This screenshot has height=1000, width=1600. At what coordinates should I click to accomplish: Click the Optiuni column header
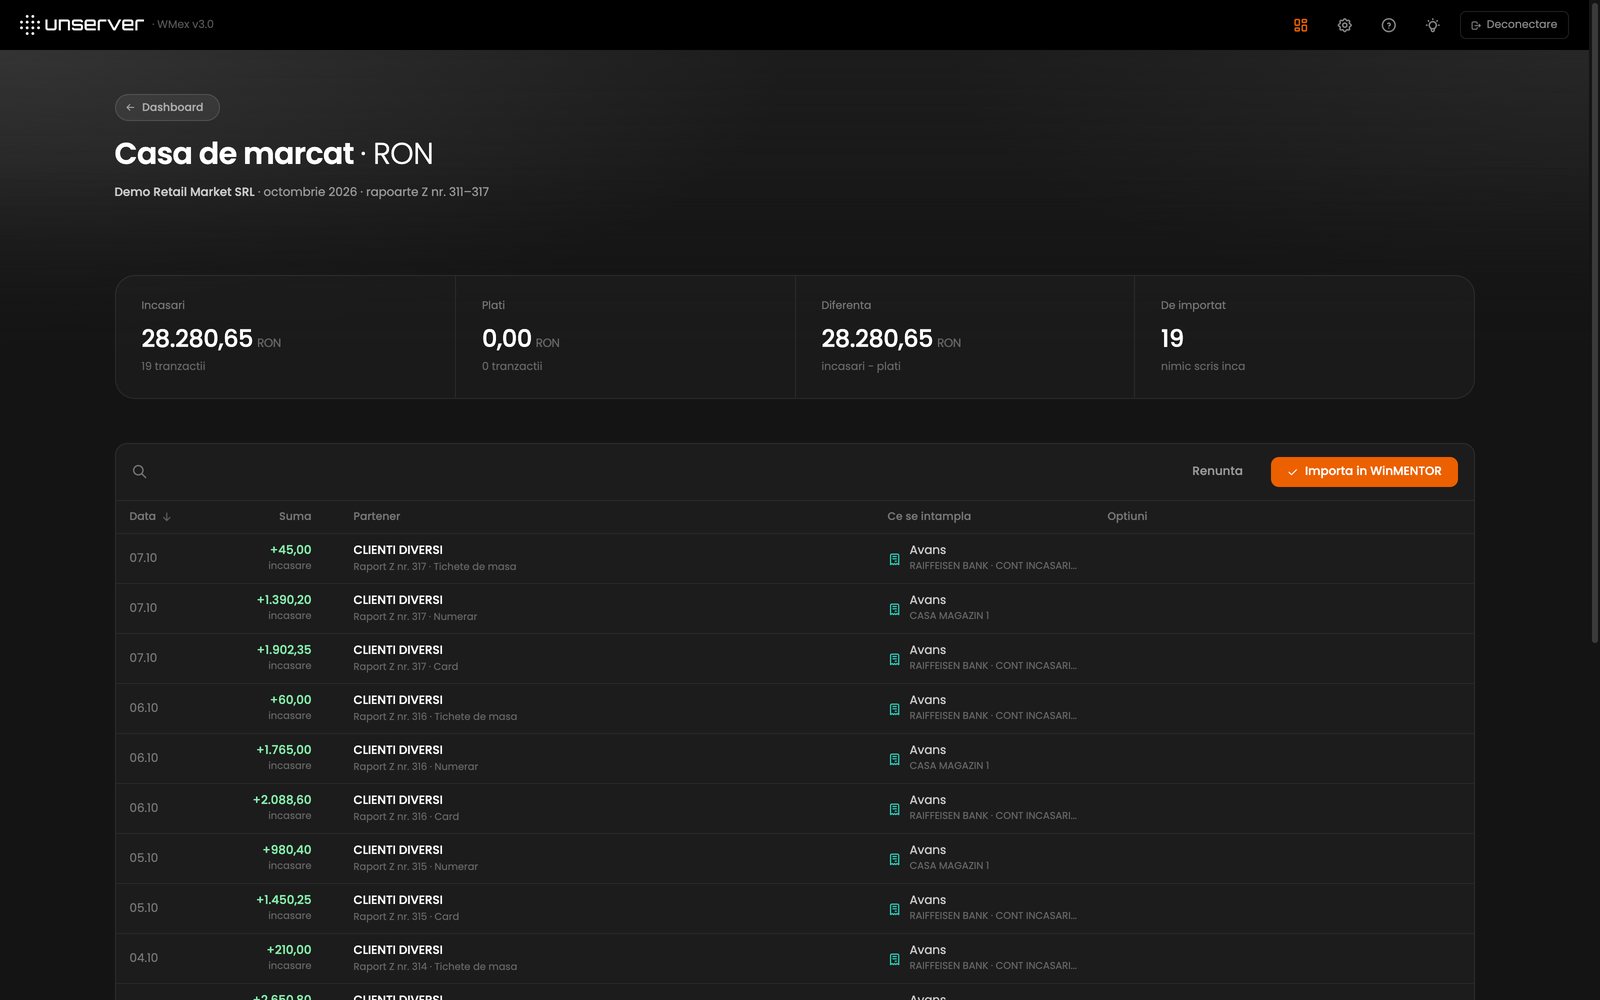pos(1127,516)
